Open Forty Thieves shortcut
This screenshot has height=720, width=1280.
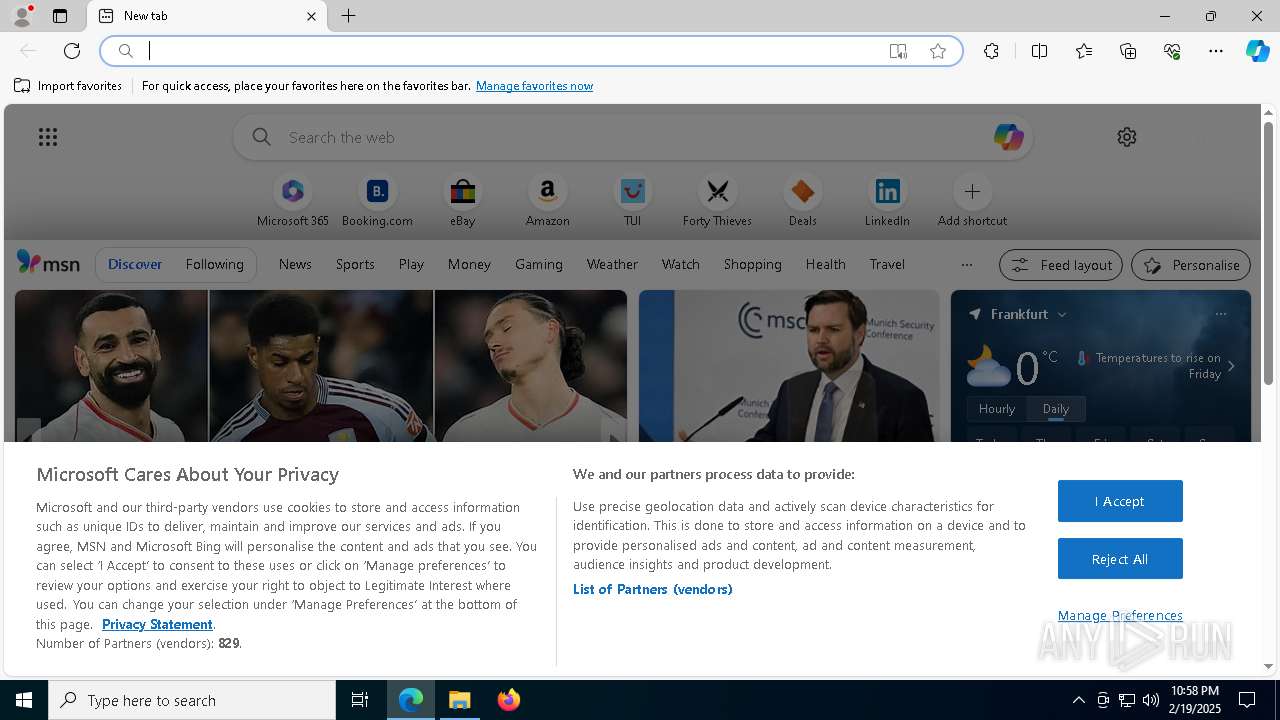pyautogui.click(x=717, y=201)
